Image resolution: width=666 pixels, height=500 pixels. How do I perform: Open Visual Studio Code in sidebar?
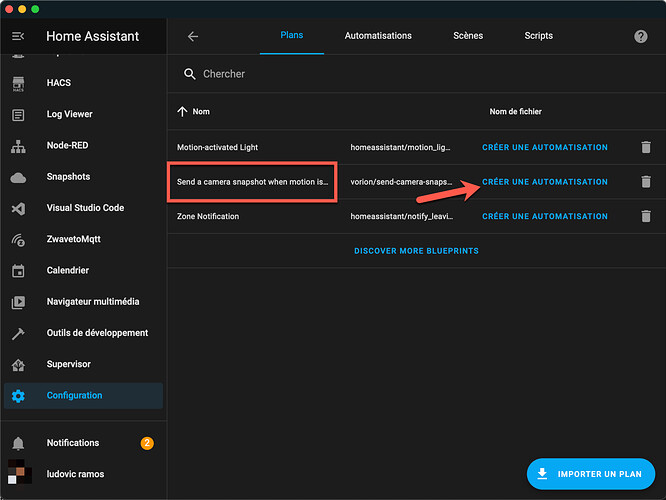(85, 208)
